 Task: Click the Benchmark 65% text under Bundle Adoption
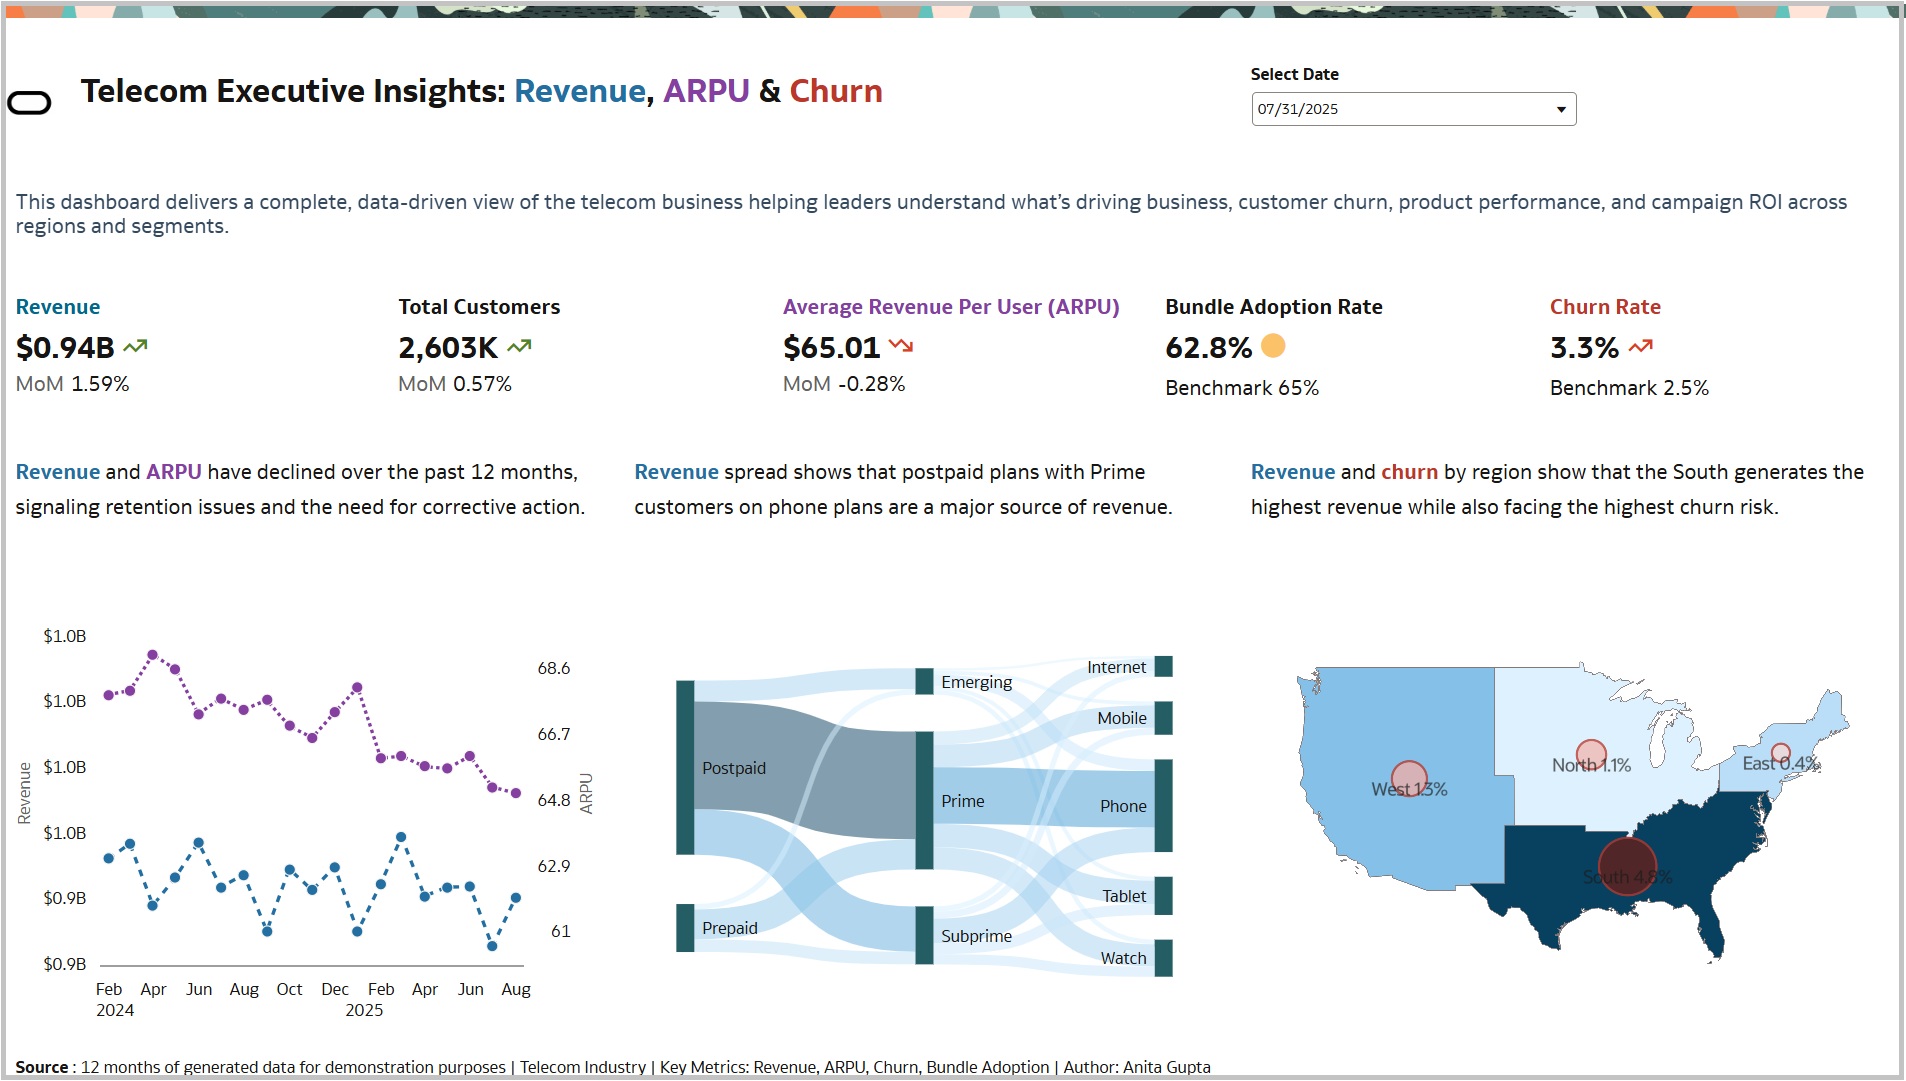1240,388
